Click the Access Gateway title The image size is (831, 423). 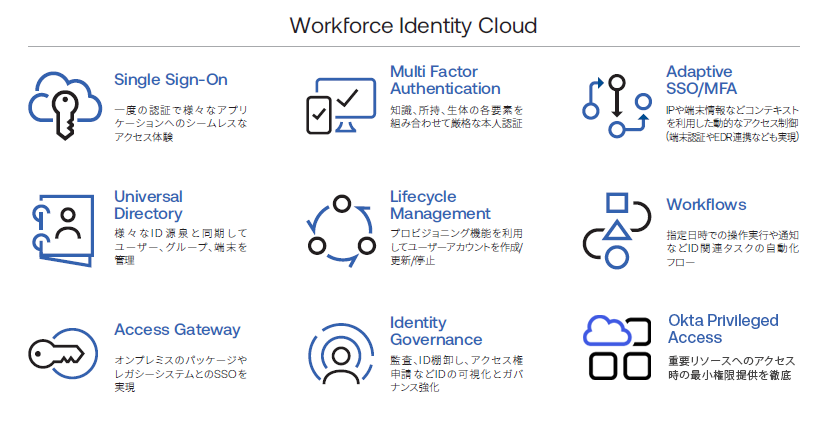click(177, 330)
